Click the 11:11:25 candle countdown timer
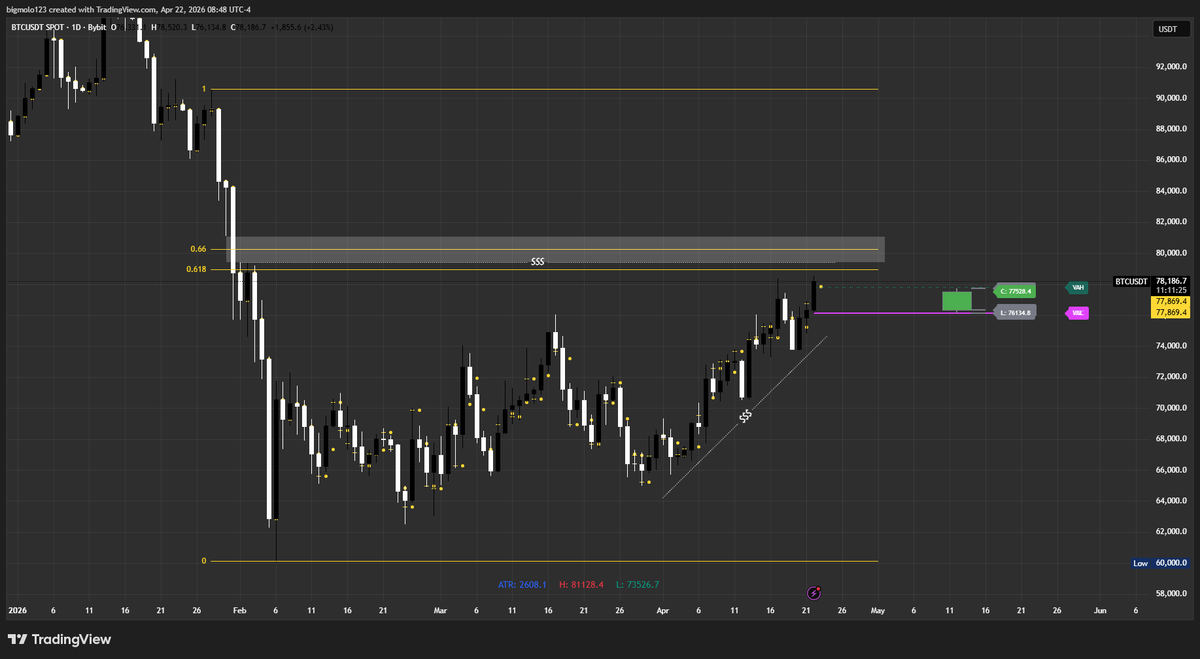Screen dimensions: 1200x659 (x=1170, y=291)
